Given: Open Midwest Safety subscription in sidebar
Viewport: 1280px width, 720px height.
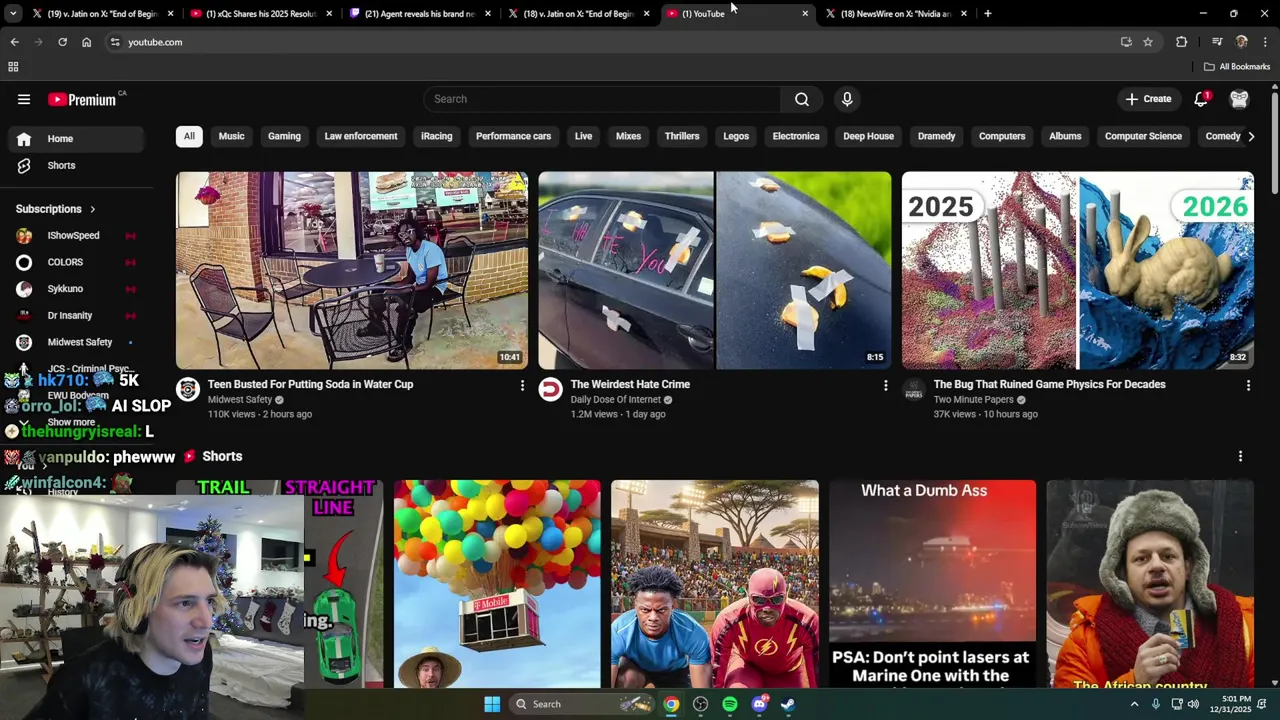Looking at the screenshot, I should [76, 342].
